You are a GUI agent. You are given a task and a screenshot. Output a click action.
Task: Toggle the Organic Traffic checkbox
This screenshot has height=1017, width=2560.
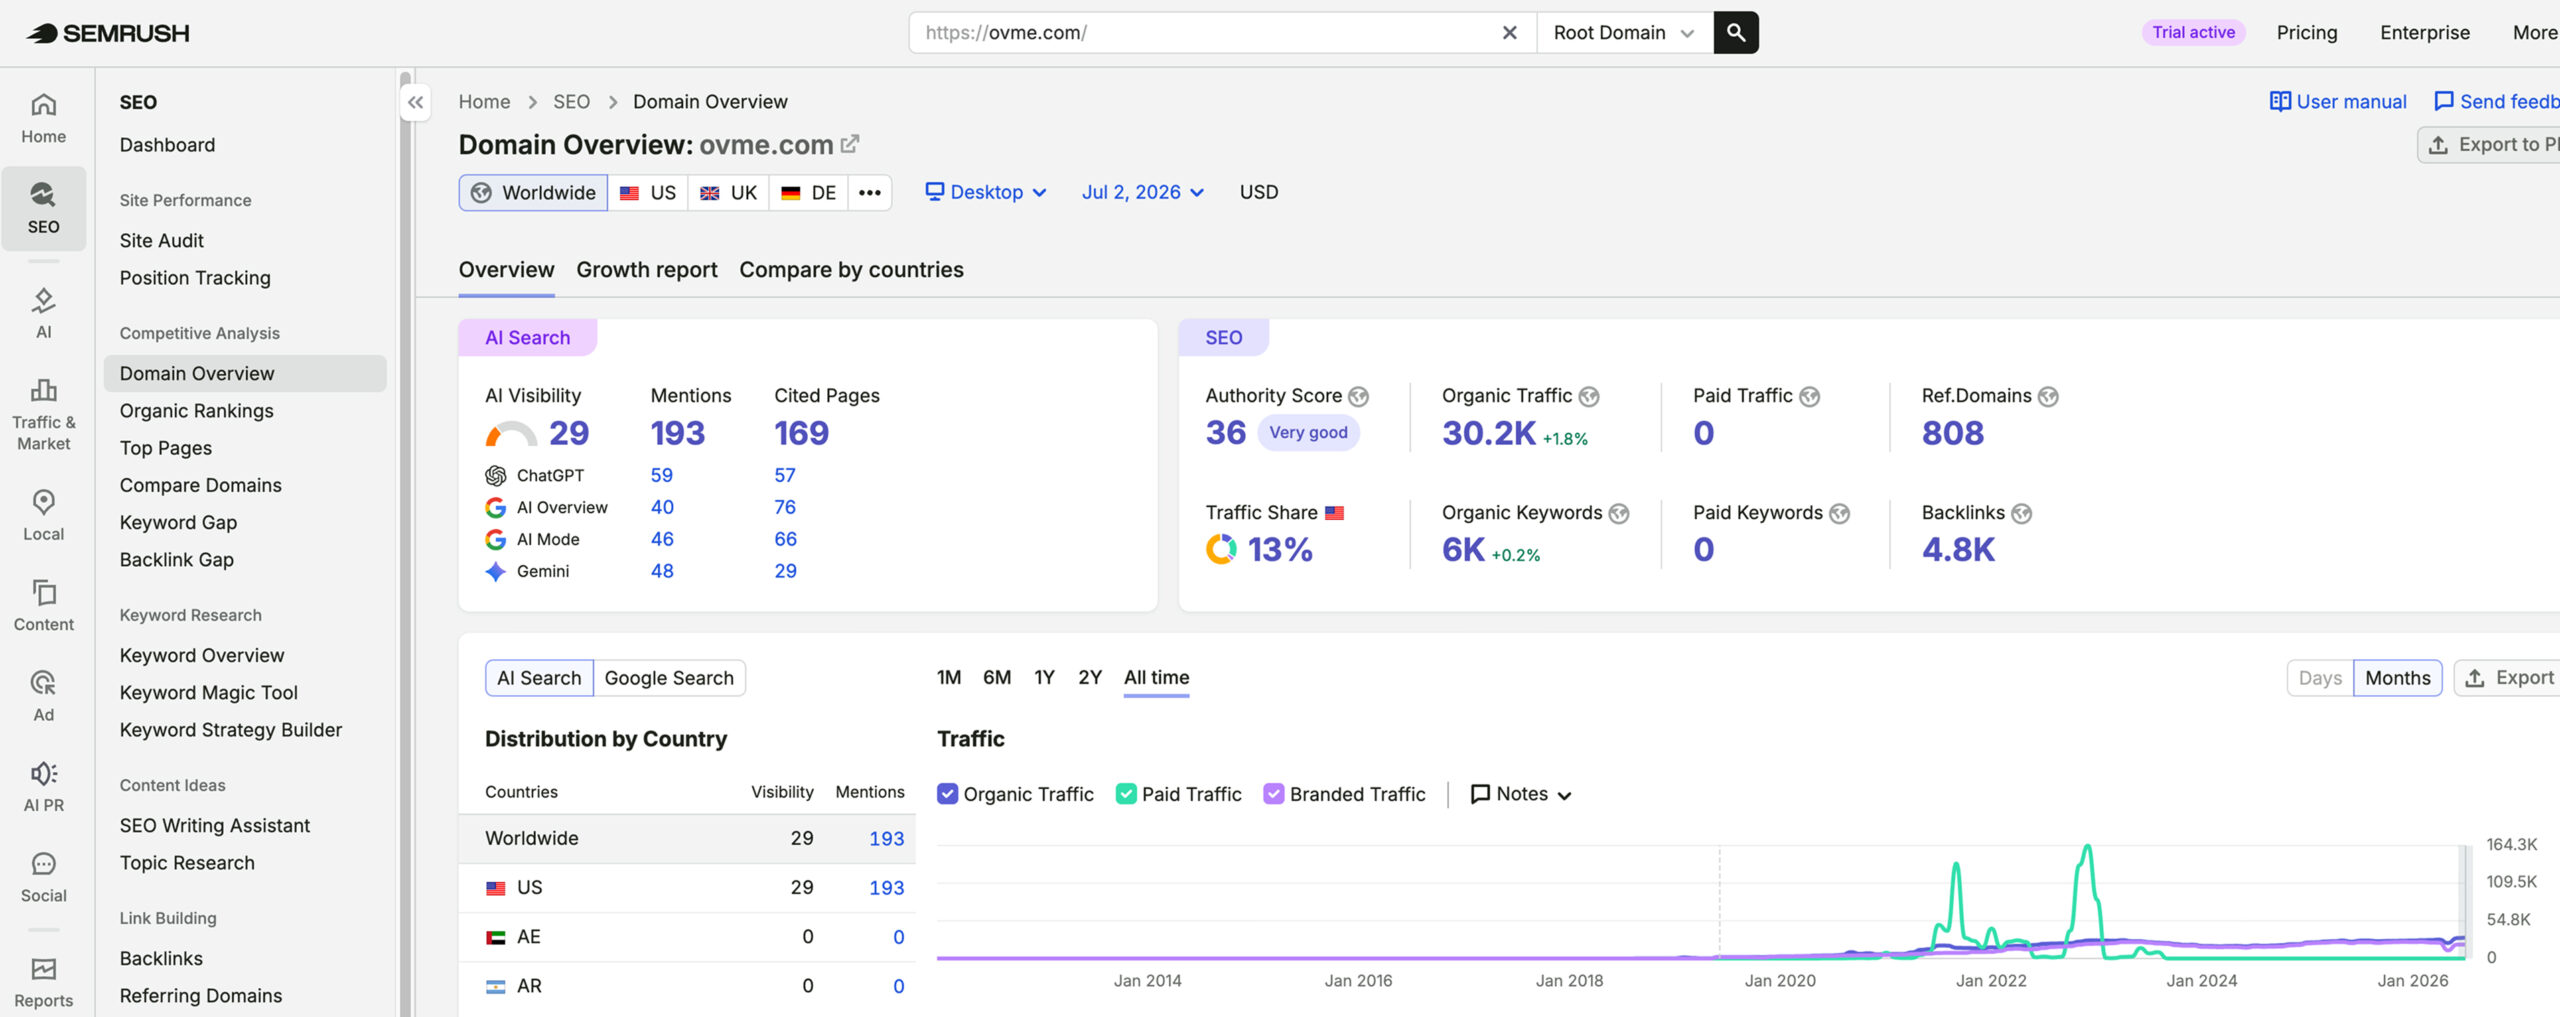[x=947, y=794]
